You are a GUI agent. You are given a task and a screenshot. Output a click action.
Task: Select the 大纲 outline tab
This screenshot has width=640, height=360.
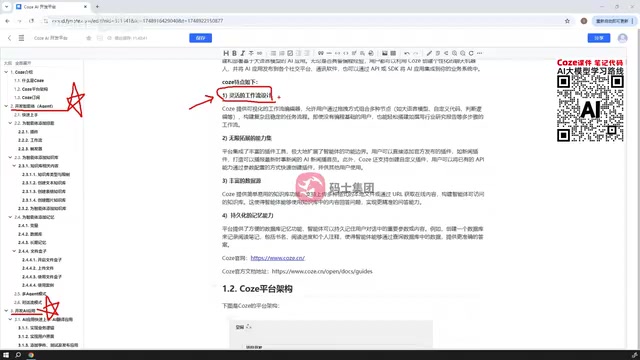click(8, 63)
